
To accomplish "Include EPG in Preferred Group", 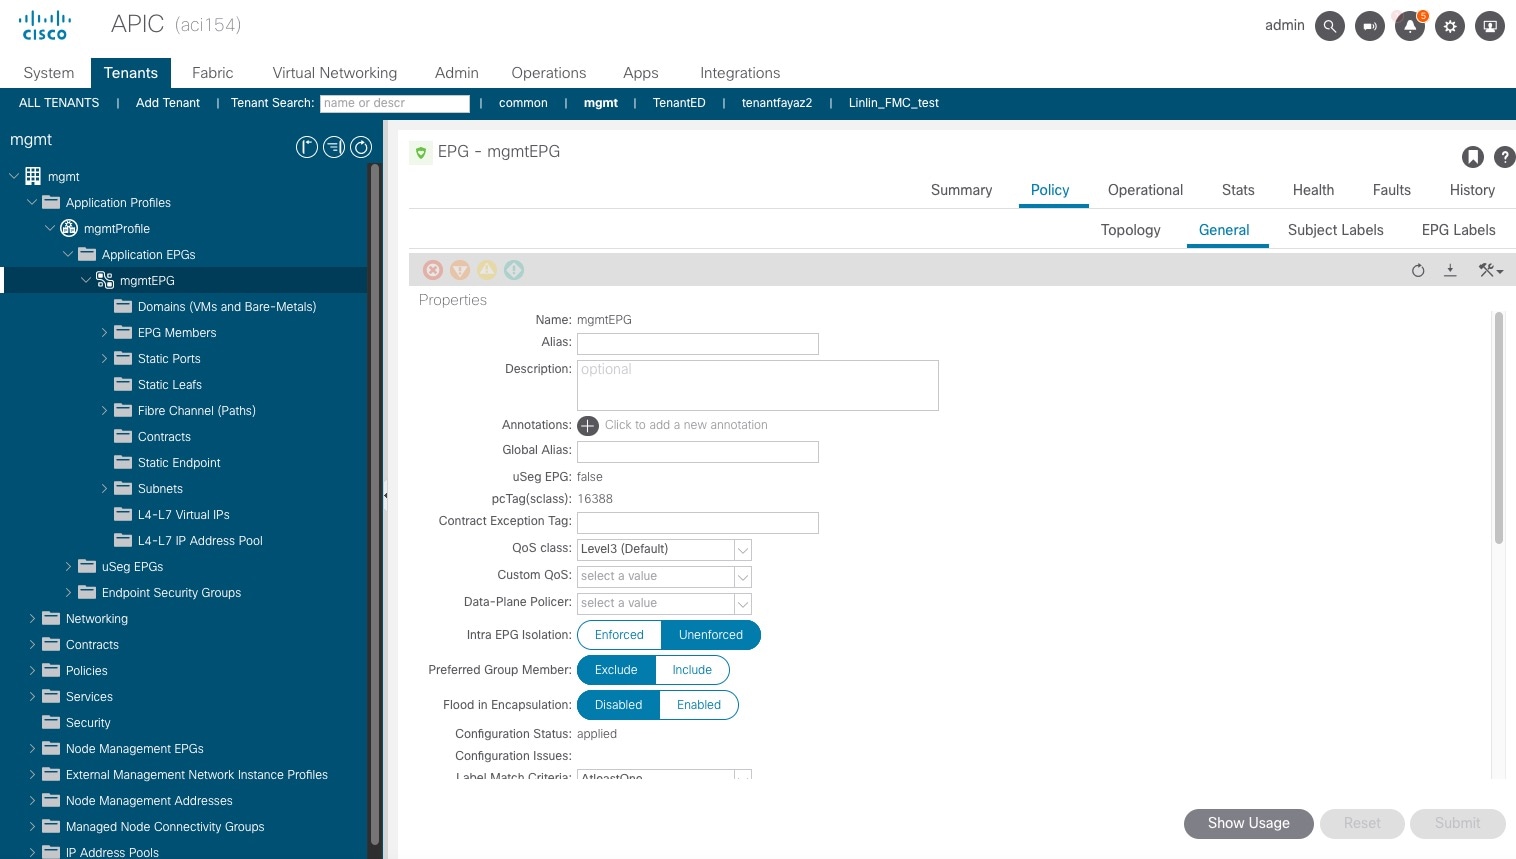I will 691,669.
